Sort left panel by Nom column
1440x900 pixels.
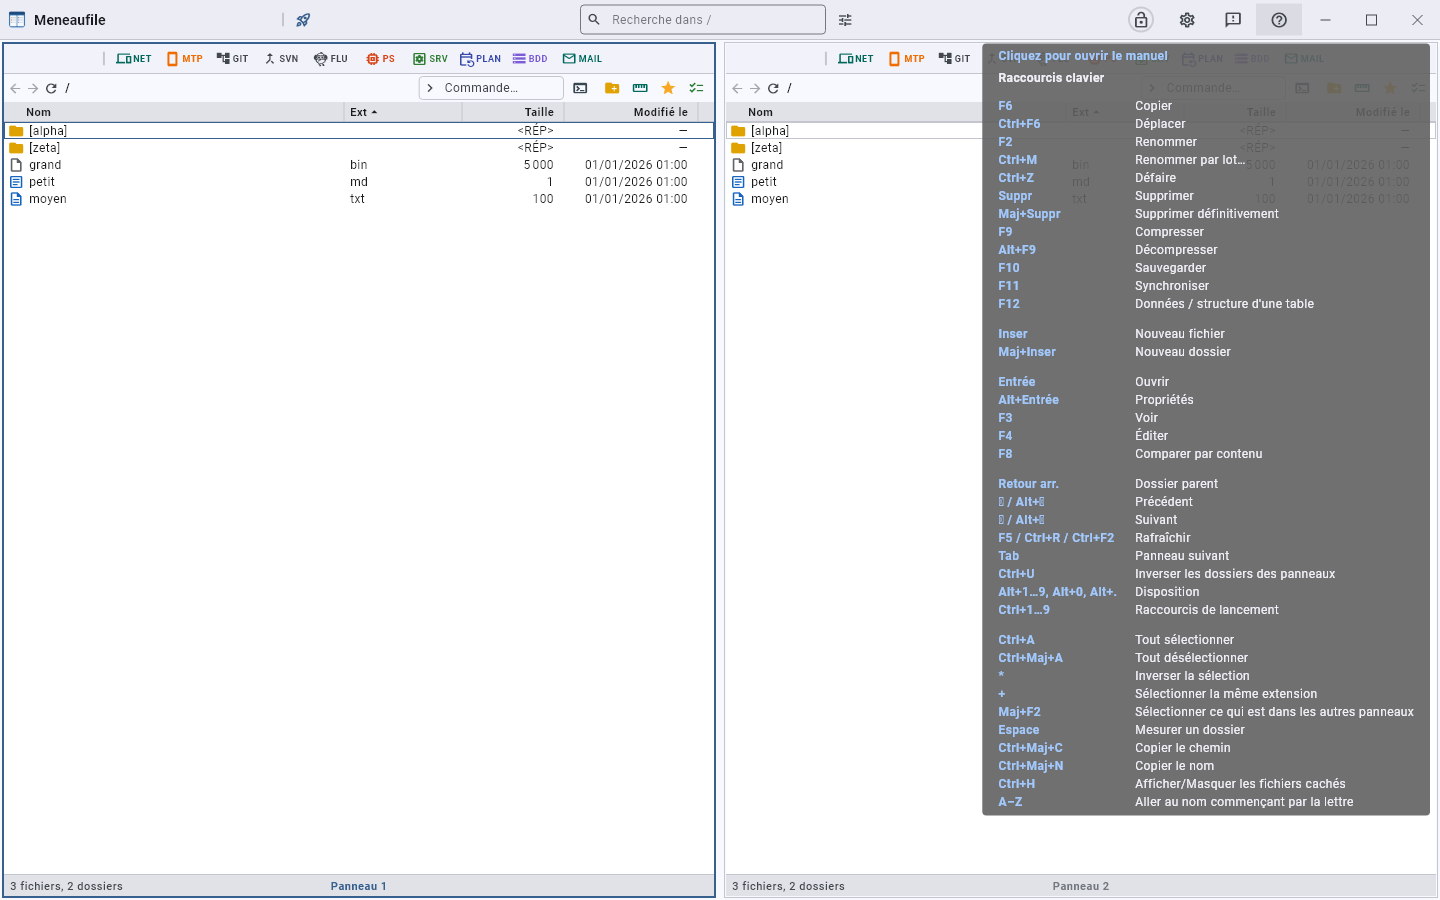[x=175, y=112]
